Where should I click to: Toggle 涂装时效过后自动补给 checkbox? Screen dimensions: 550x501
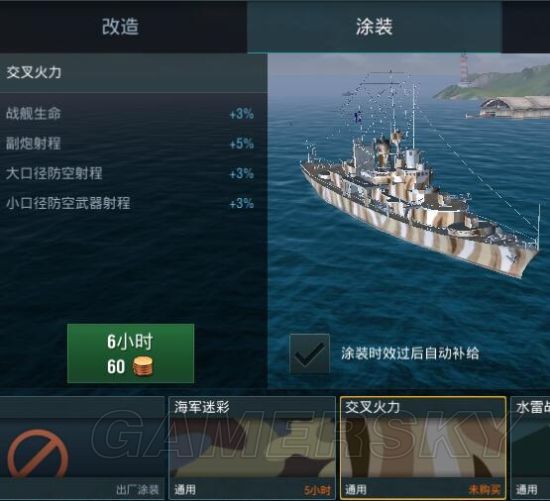309,354
